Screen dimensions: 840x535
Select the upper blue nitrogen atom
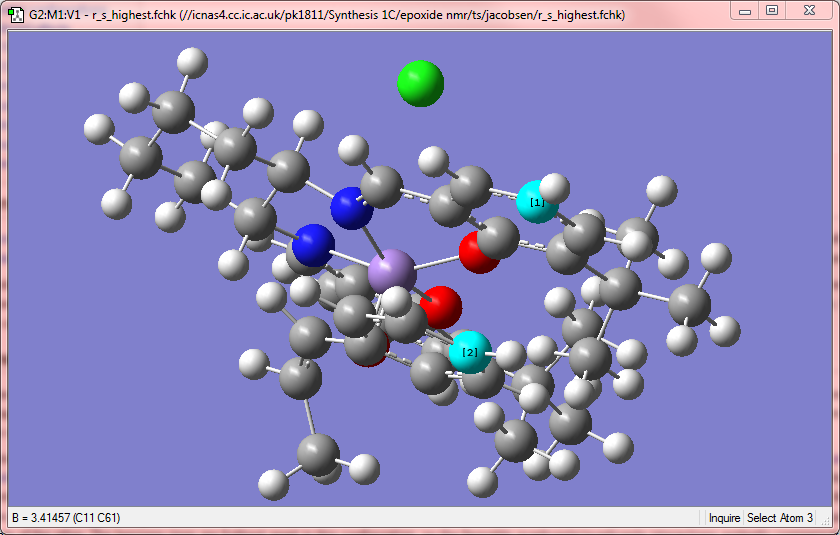click(x=351, y=208)
